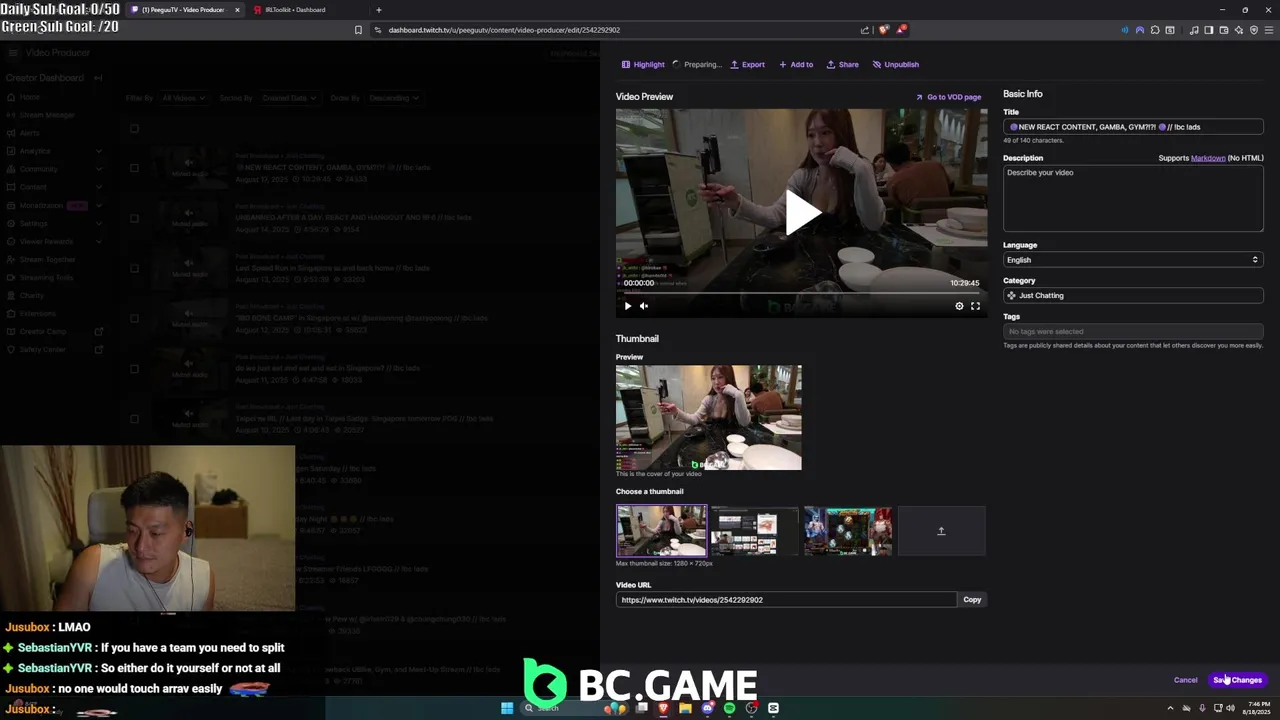Click Cancel at the bottom

pyautogui.click(x=1185, y=680)
